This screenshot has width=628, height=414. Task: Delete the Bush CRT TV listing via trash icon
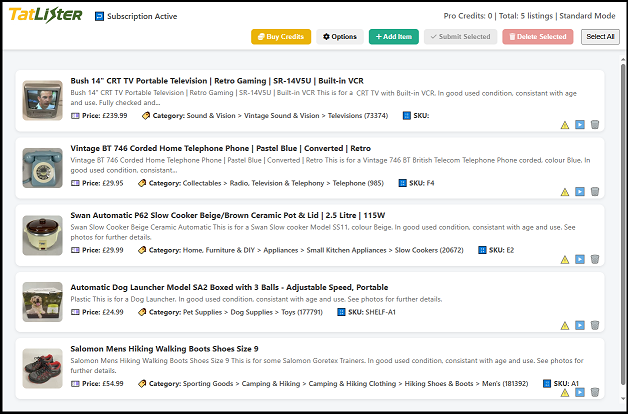[x=595, y=125]
